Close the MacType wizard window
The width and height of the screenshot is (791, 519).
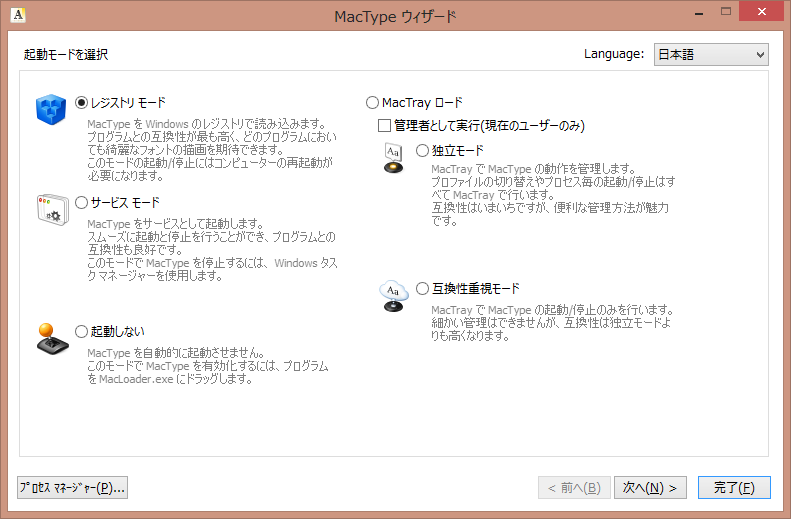(761, 11)
